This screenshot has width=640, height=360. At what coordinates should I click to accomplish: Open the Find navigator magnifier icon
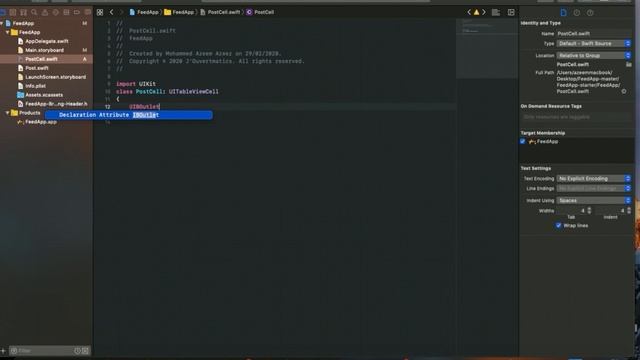pyautogui.click(x=34, y=13)
